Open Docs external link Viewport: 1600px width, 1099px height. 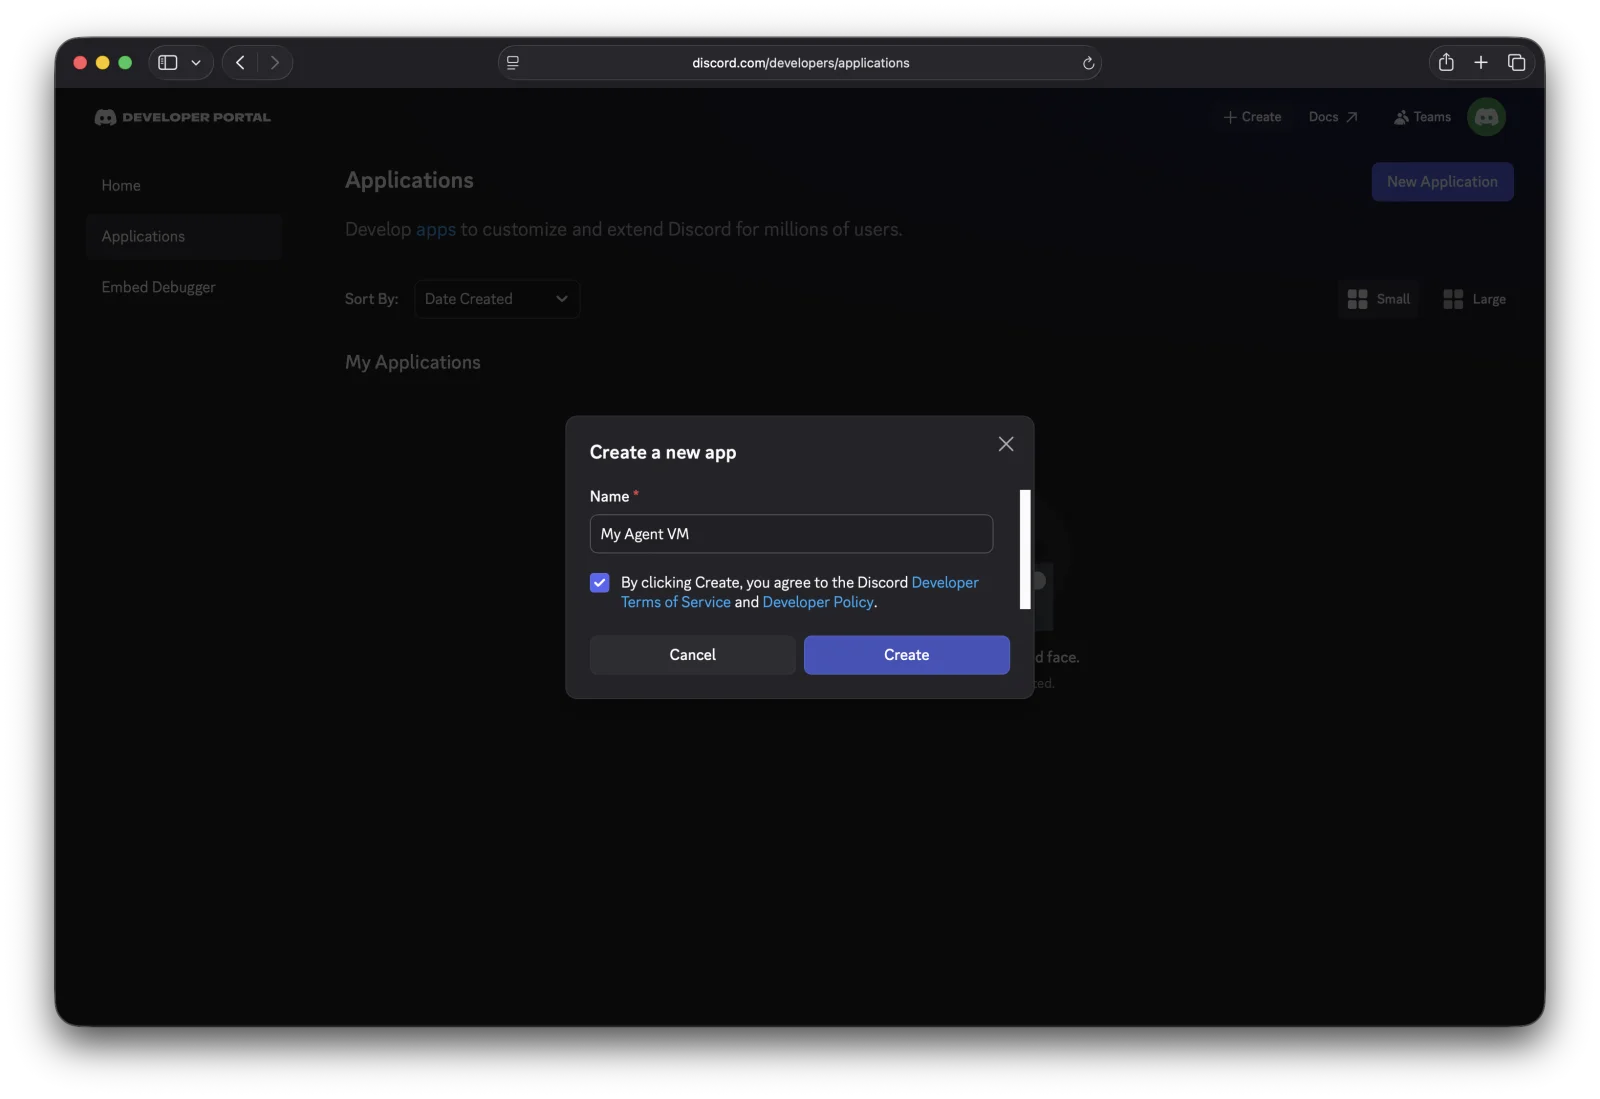[x=1333, y=117]
